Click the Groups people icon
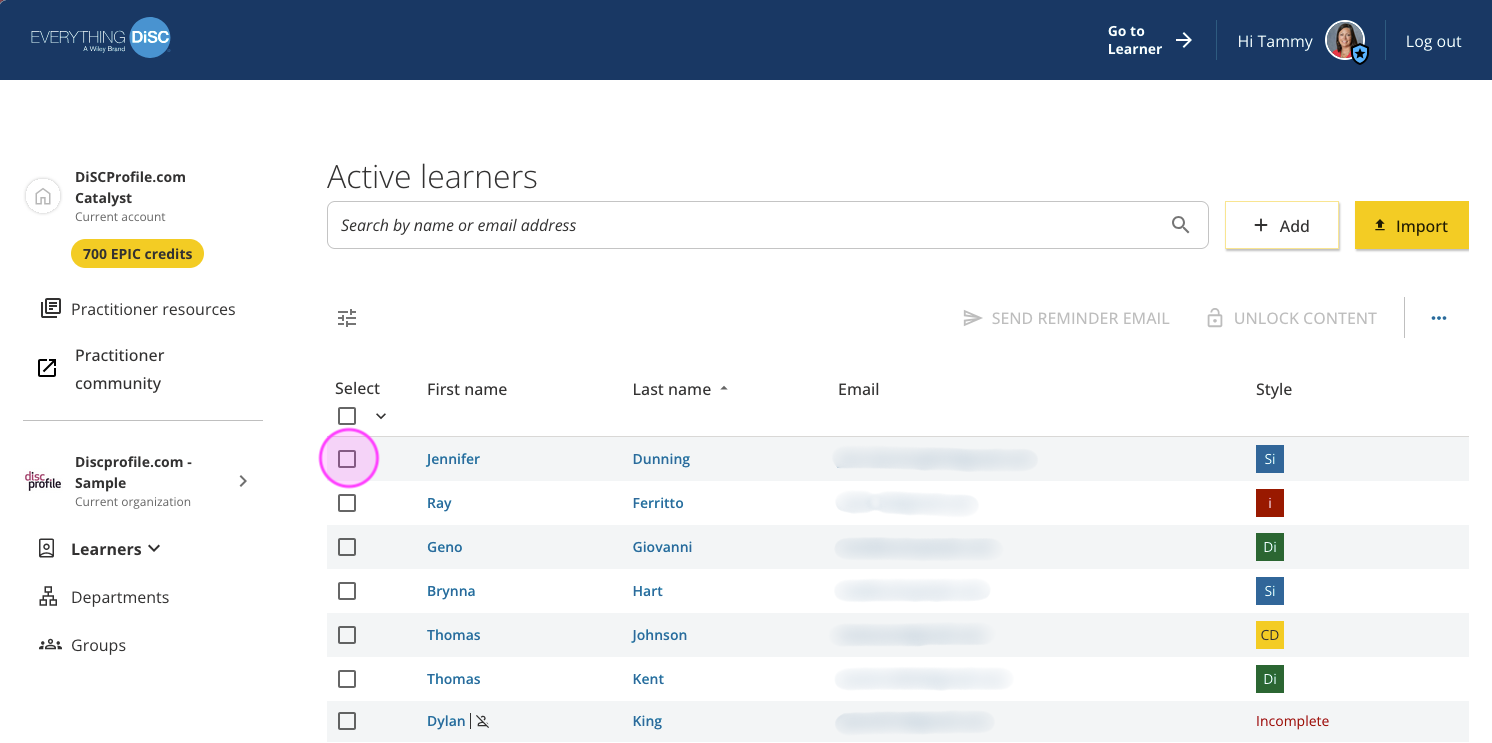The height and width of the screenshot is (743, 1492). pos(50,645)
